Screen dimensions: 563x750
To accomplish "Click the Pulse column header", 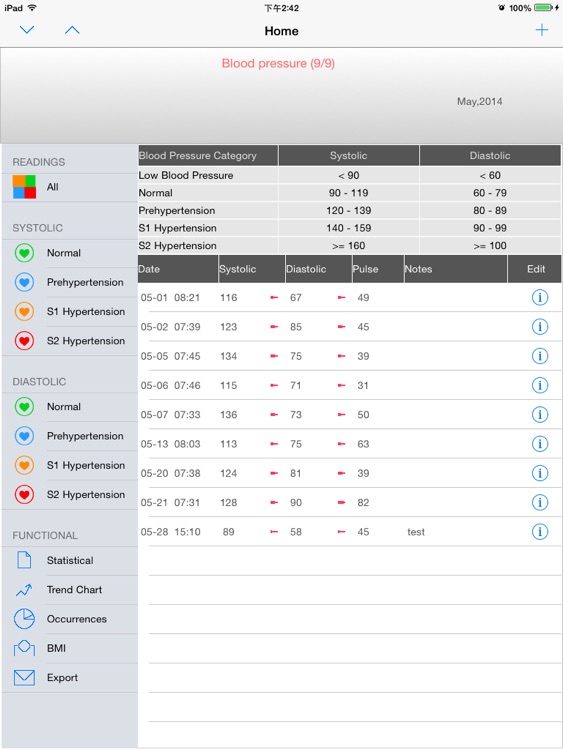I will pyautogui.click(x=378, y=269).
